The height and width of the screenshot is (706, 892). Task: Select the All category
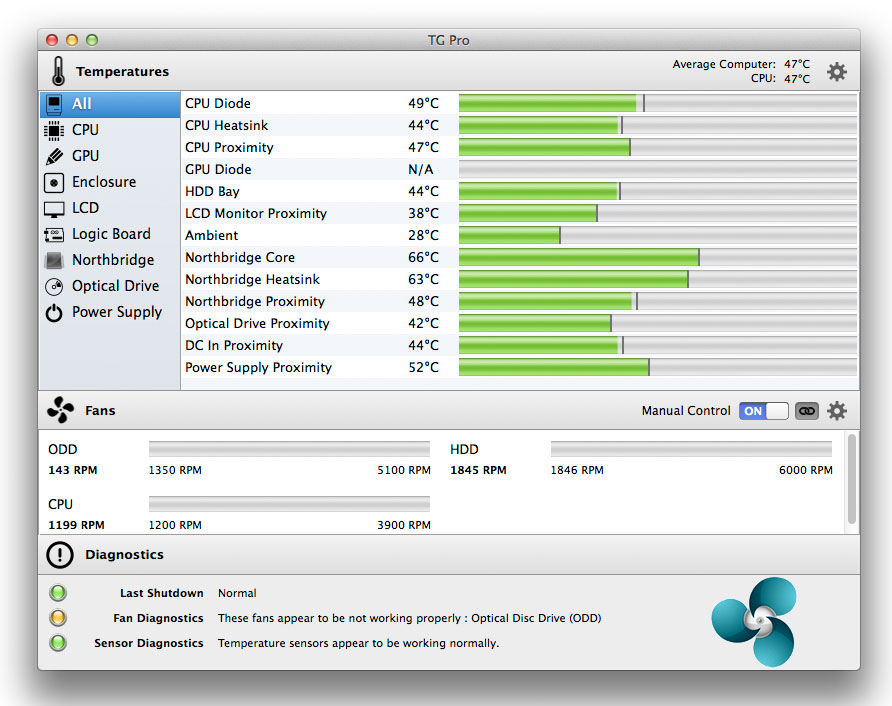pyautogui.click(x=110, y=104)
